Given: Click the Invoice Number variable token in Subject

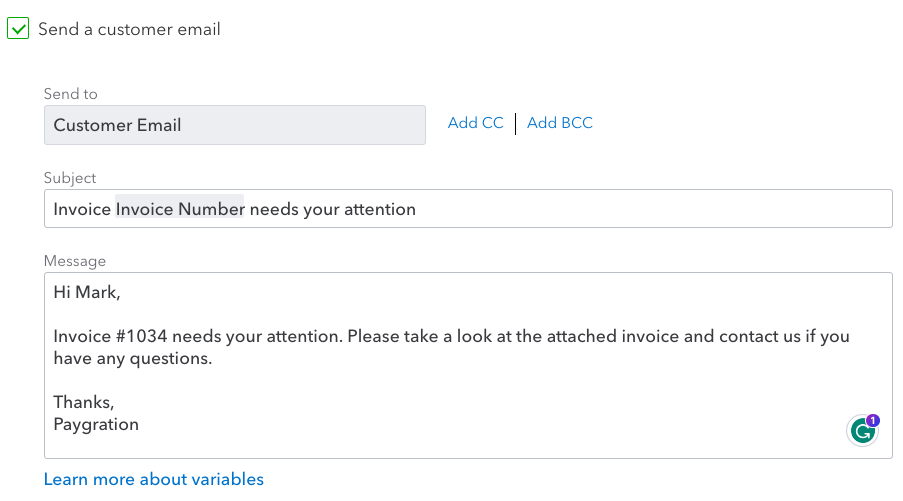Looking at the screenshot, I should pyautogui.click(x=180, y=208).
